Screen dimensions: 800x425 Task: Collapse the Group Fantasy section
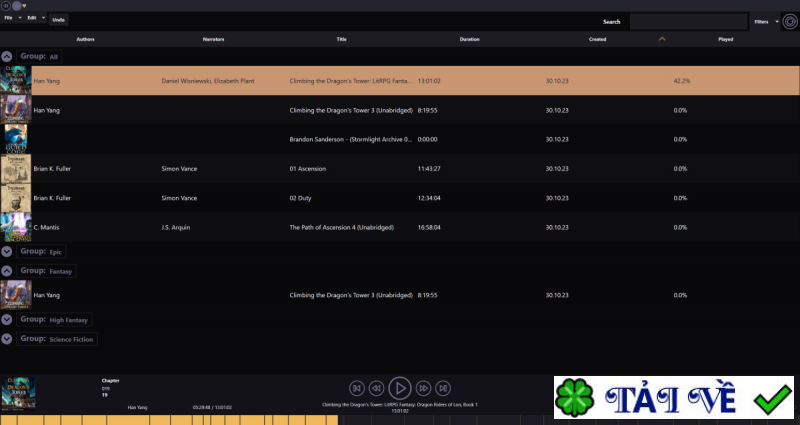[7, 271]
